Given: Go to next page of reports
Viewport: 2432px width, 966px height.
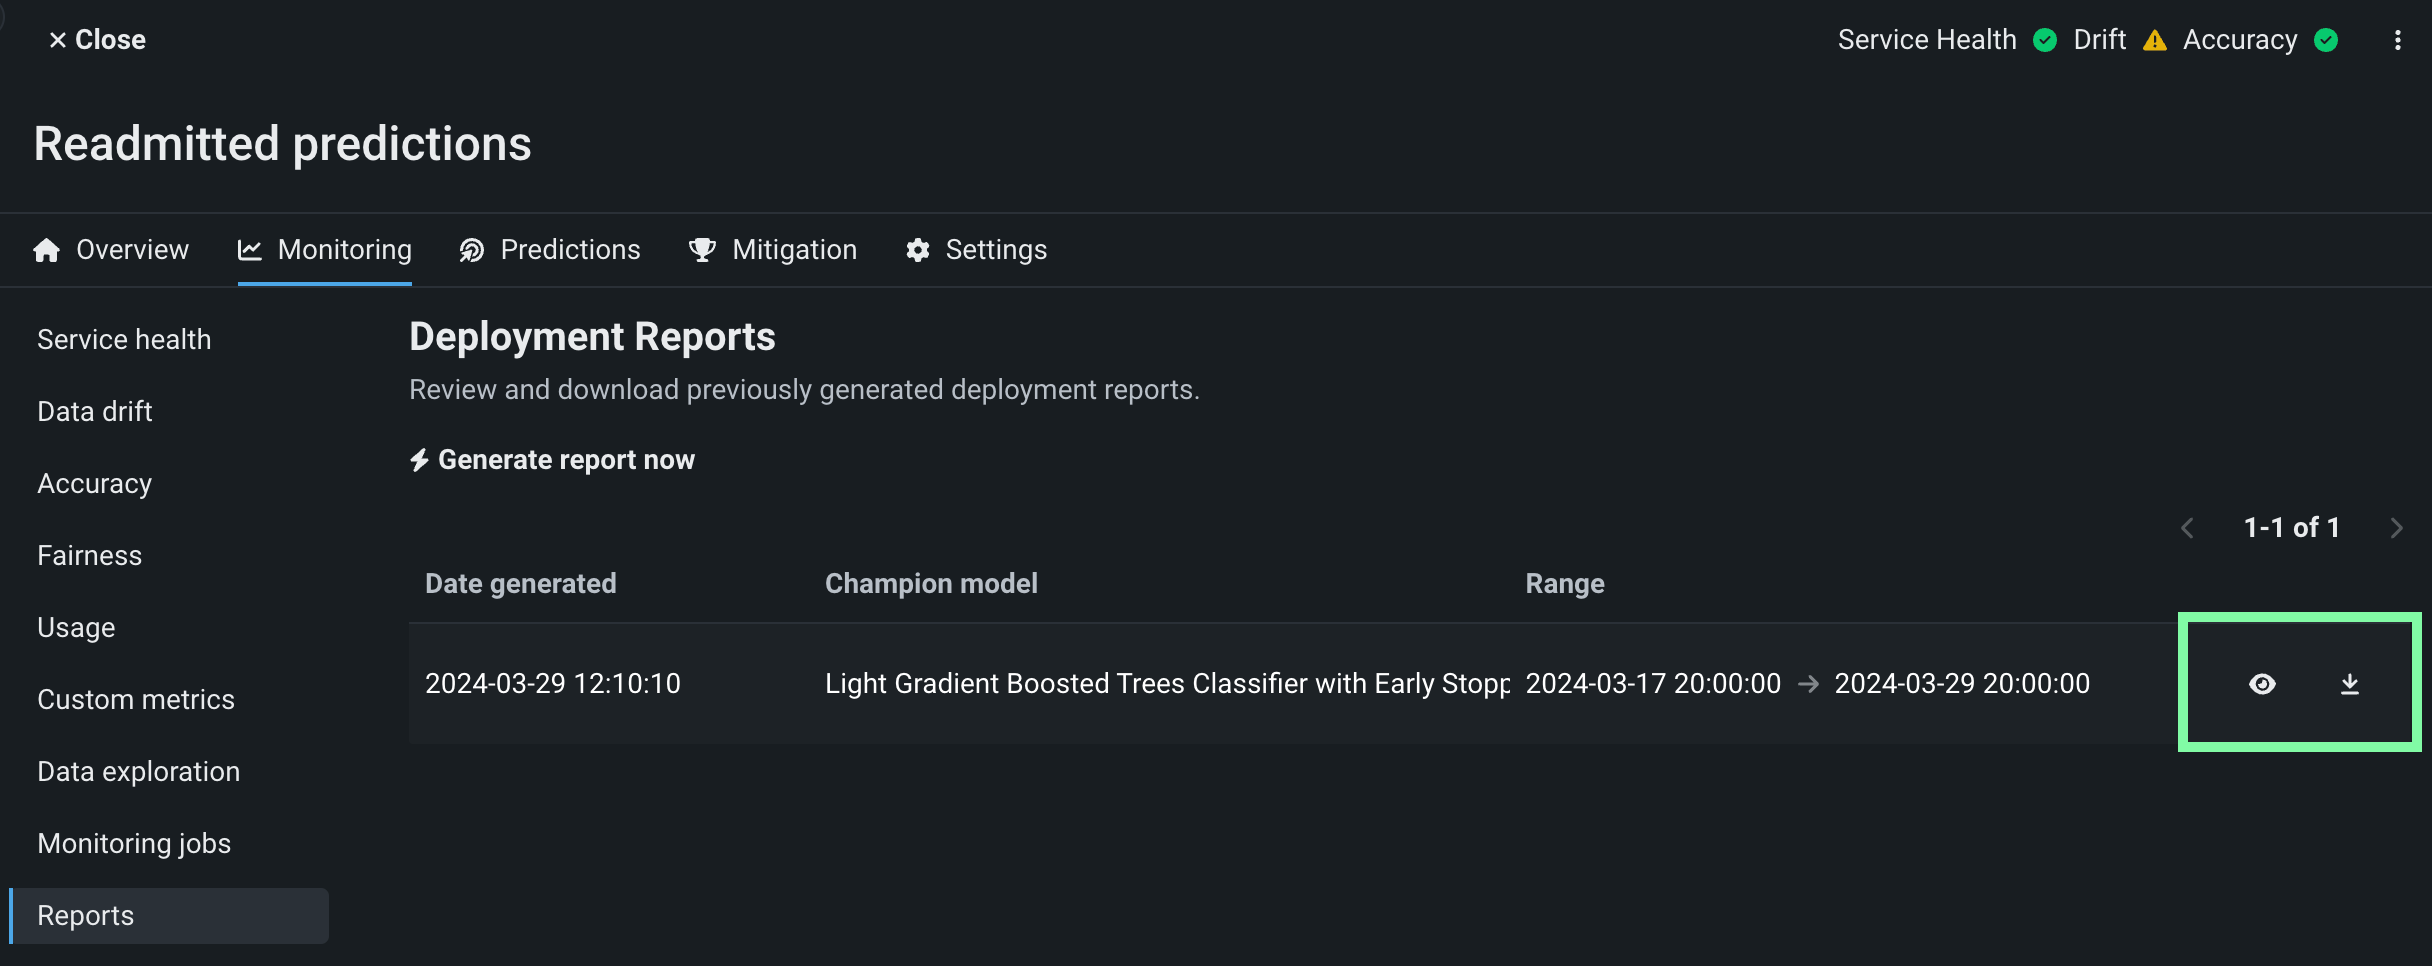Looking at the screenshot, I should [2396, 528].
